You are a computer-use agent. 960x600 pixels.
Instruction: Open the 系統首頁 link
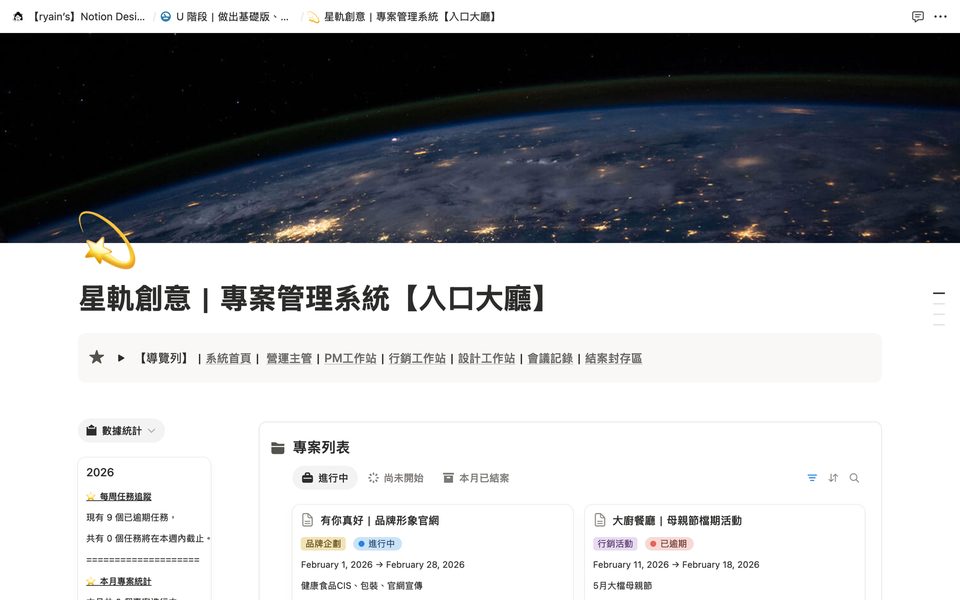coord(228,358)
